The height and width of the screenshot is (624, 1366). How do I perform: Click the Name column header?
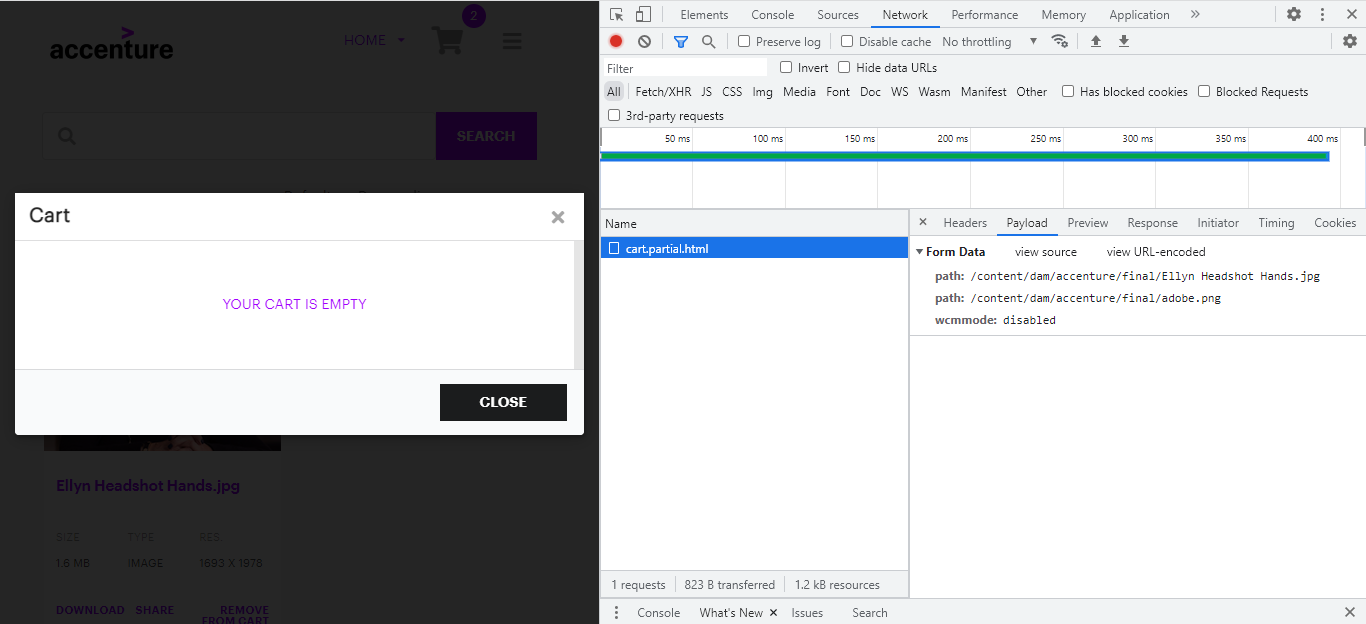click(754, 223)
